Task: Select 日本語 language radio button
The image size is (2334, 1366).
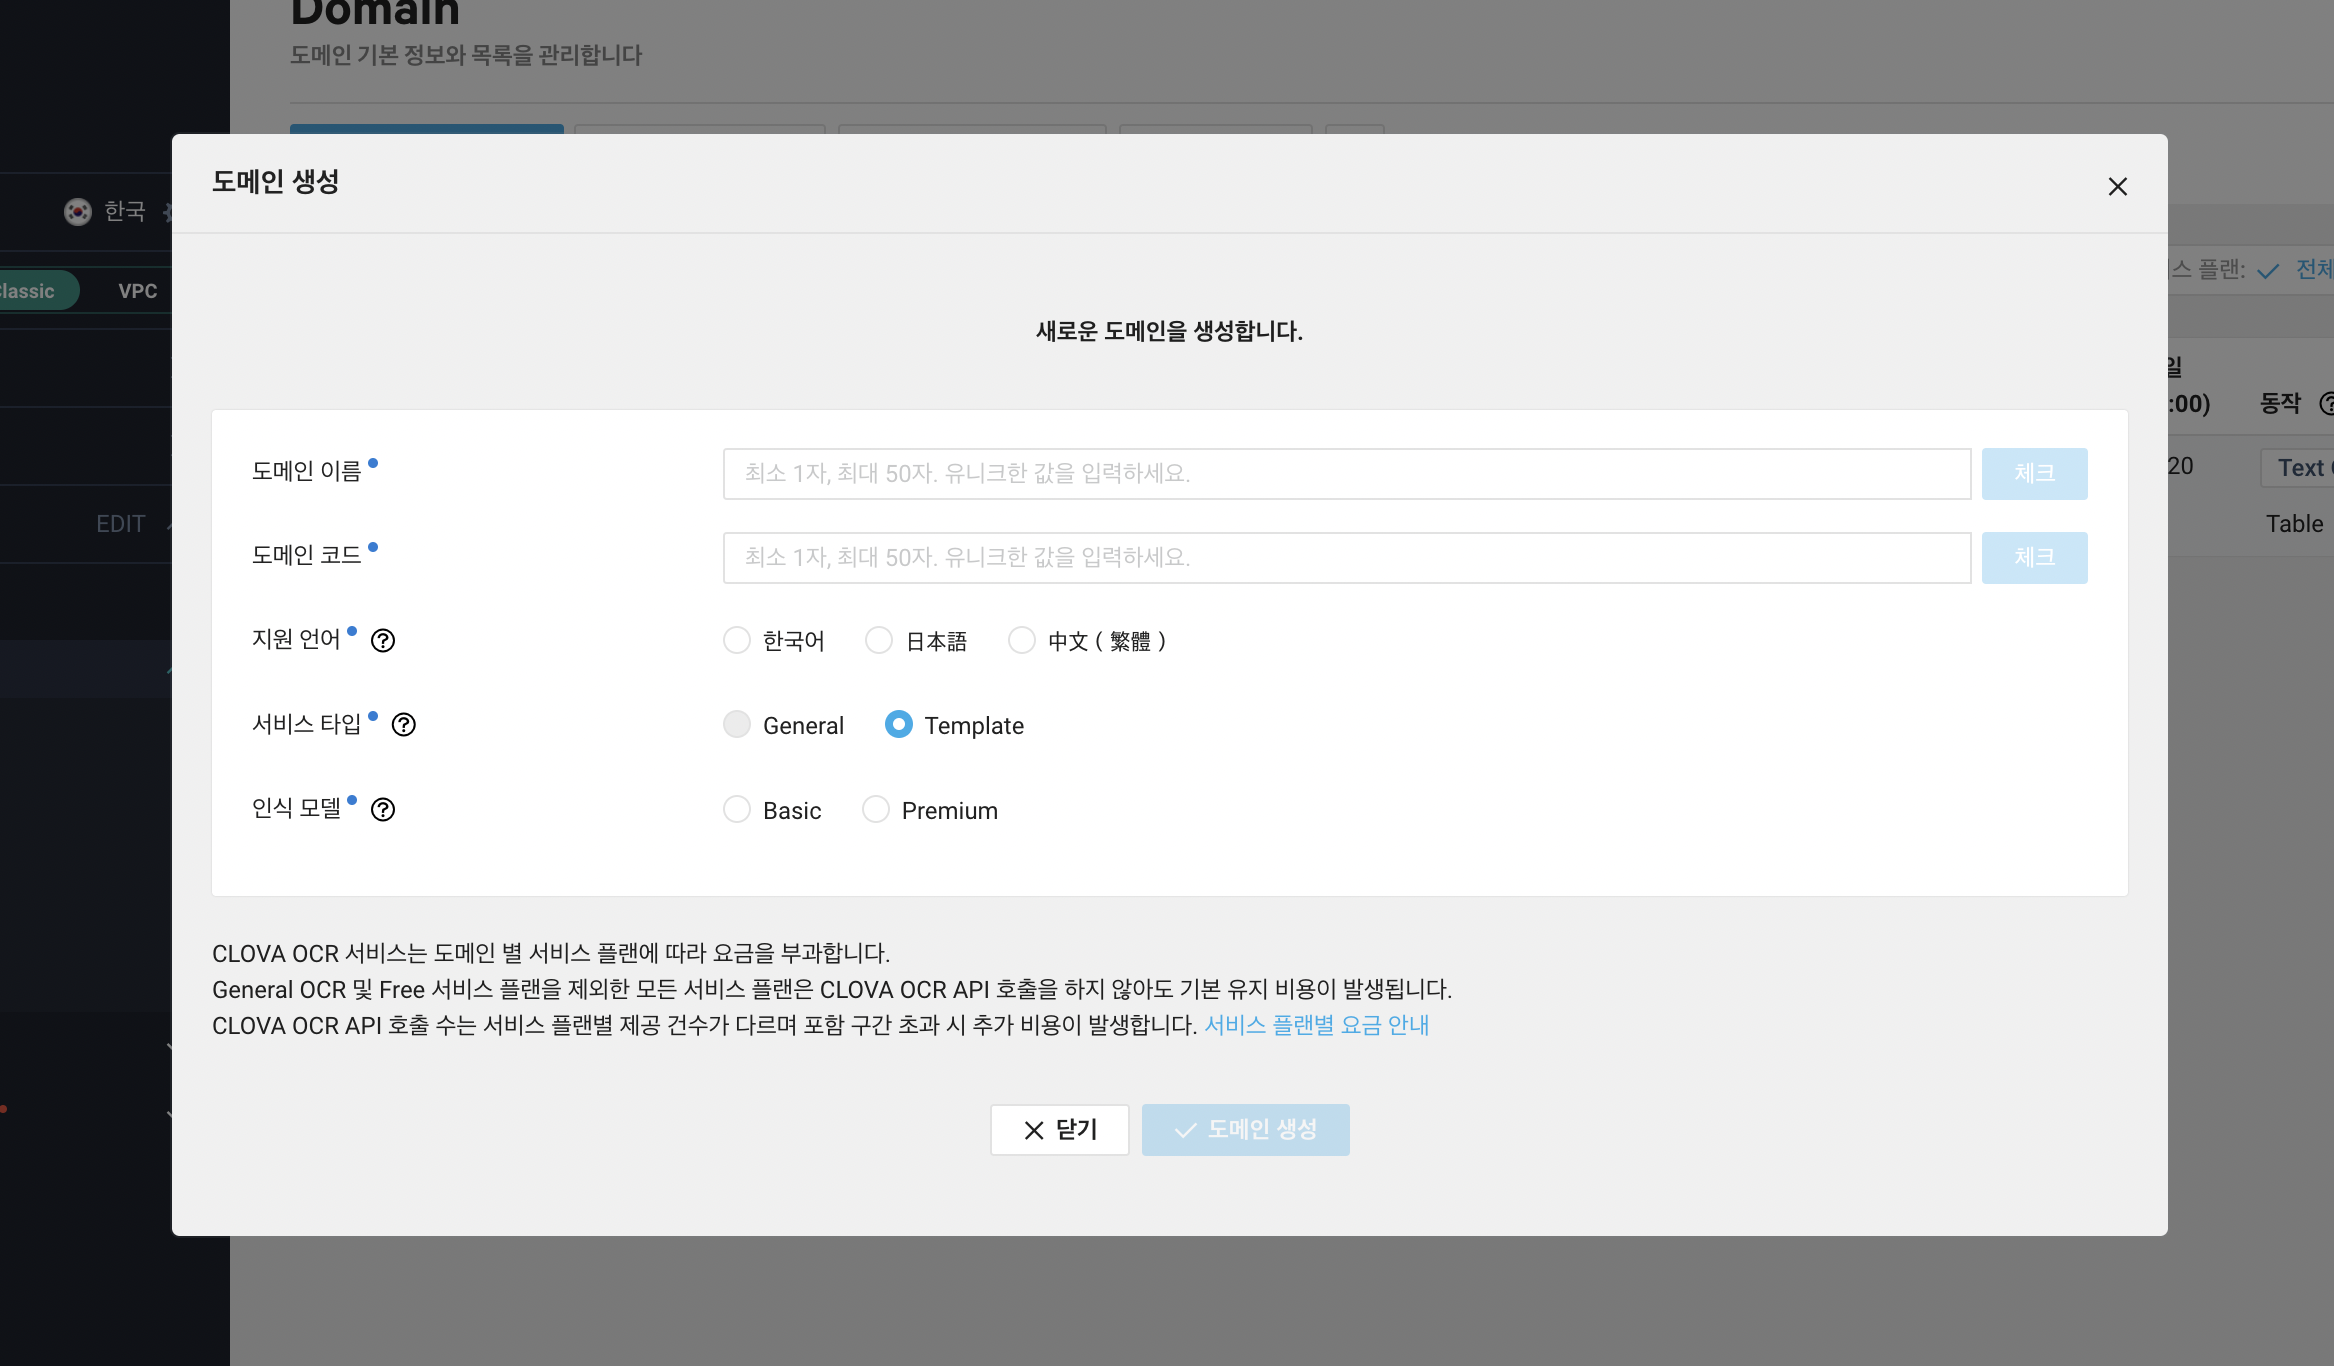Action: tap(879, 641)
